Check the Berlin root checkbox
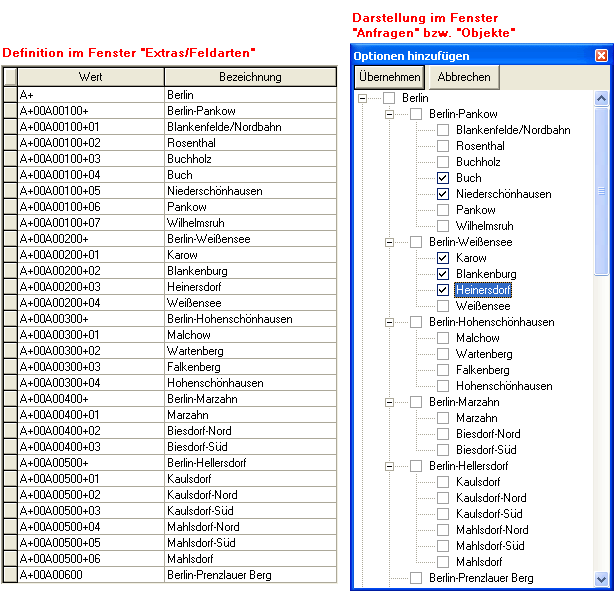The image size is (614, 591). pyautogui.click(x=389, y=98)
